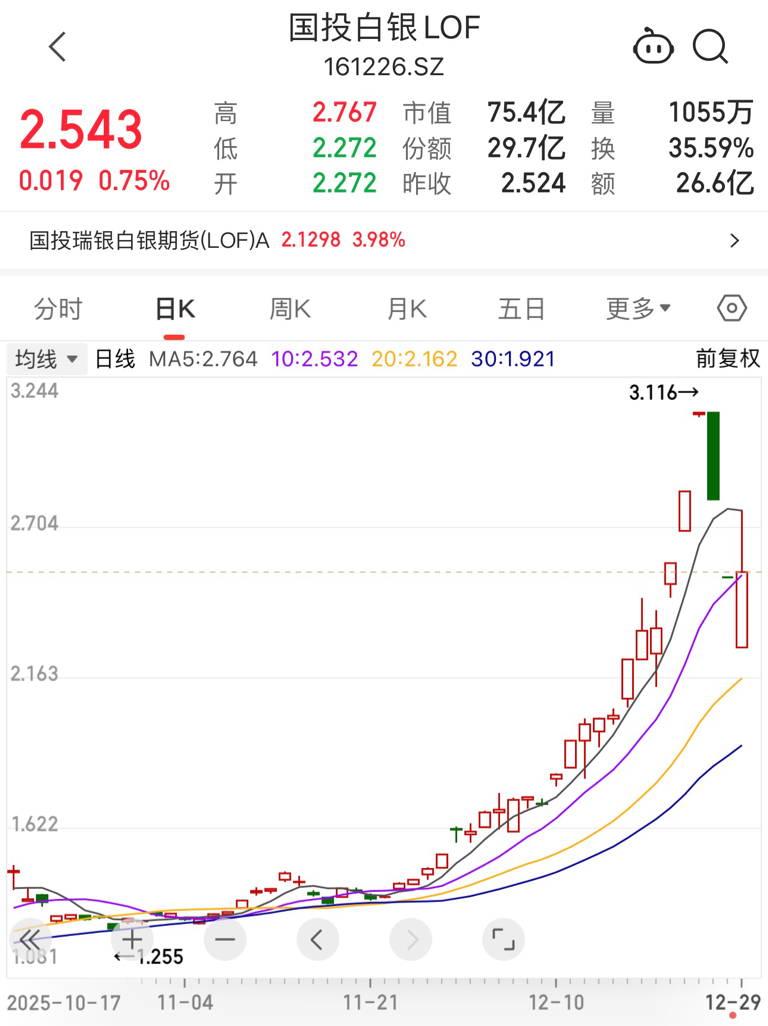Open the search magnifier icon
This screenshot has width=768, height=1026.
(x=710, y=46)
